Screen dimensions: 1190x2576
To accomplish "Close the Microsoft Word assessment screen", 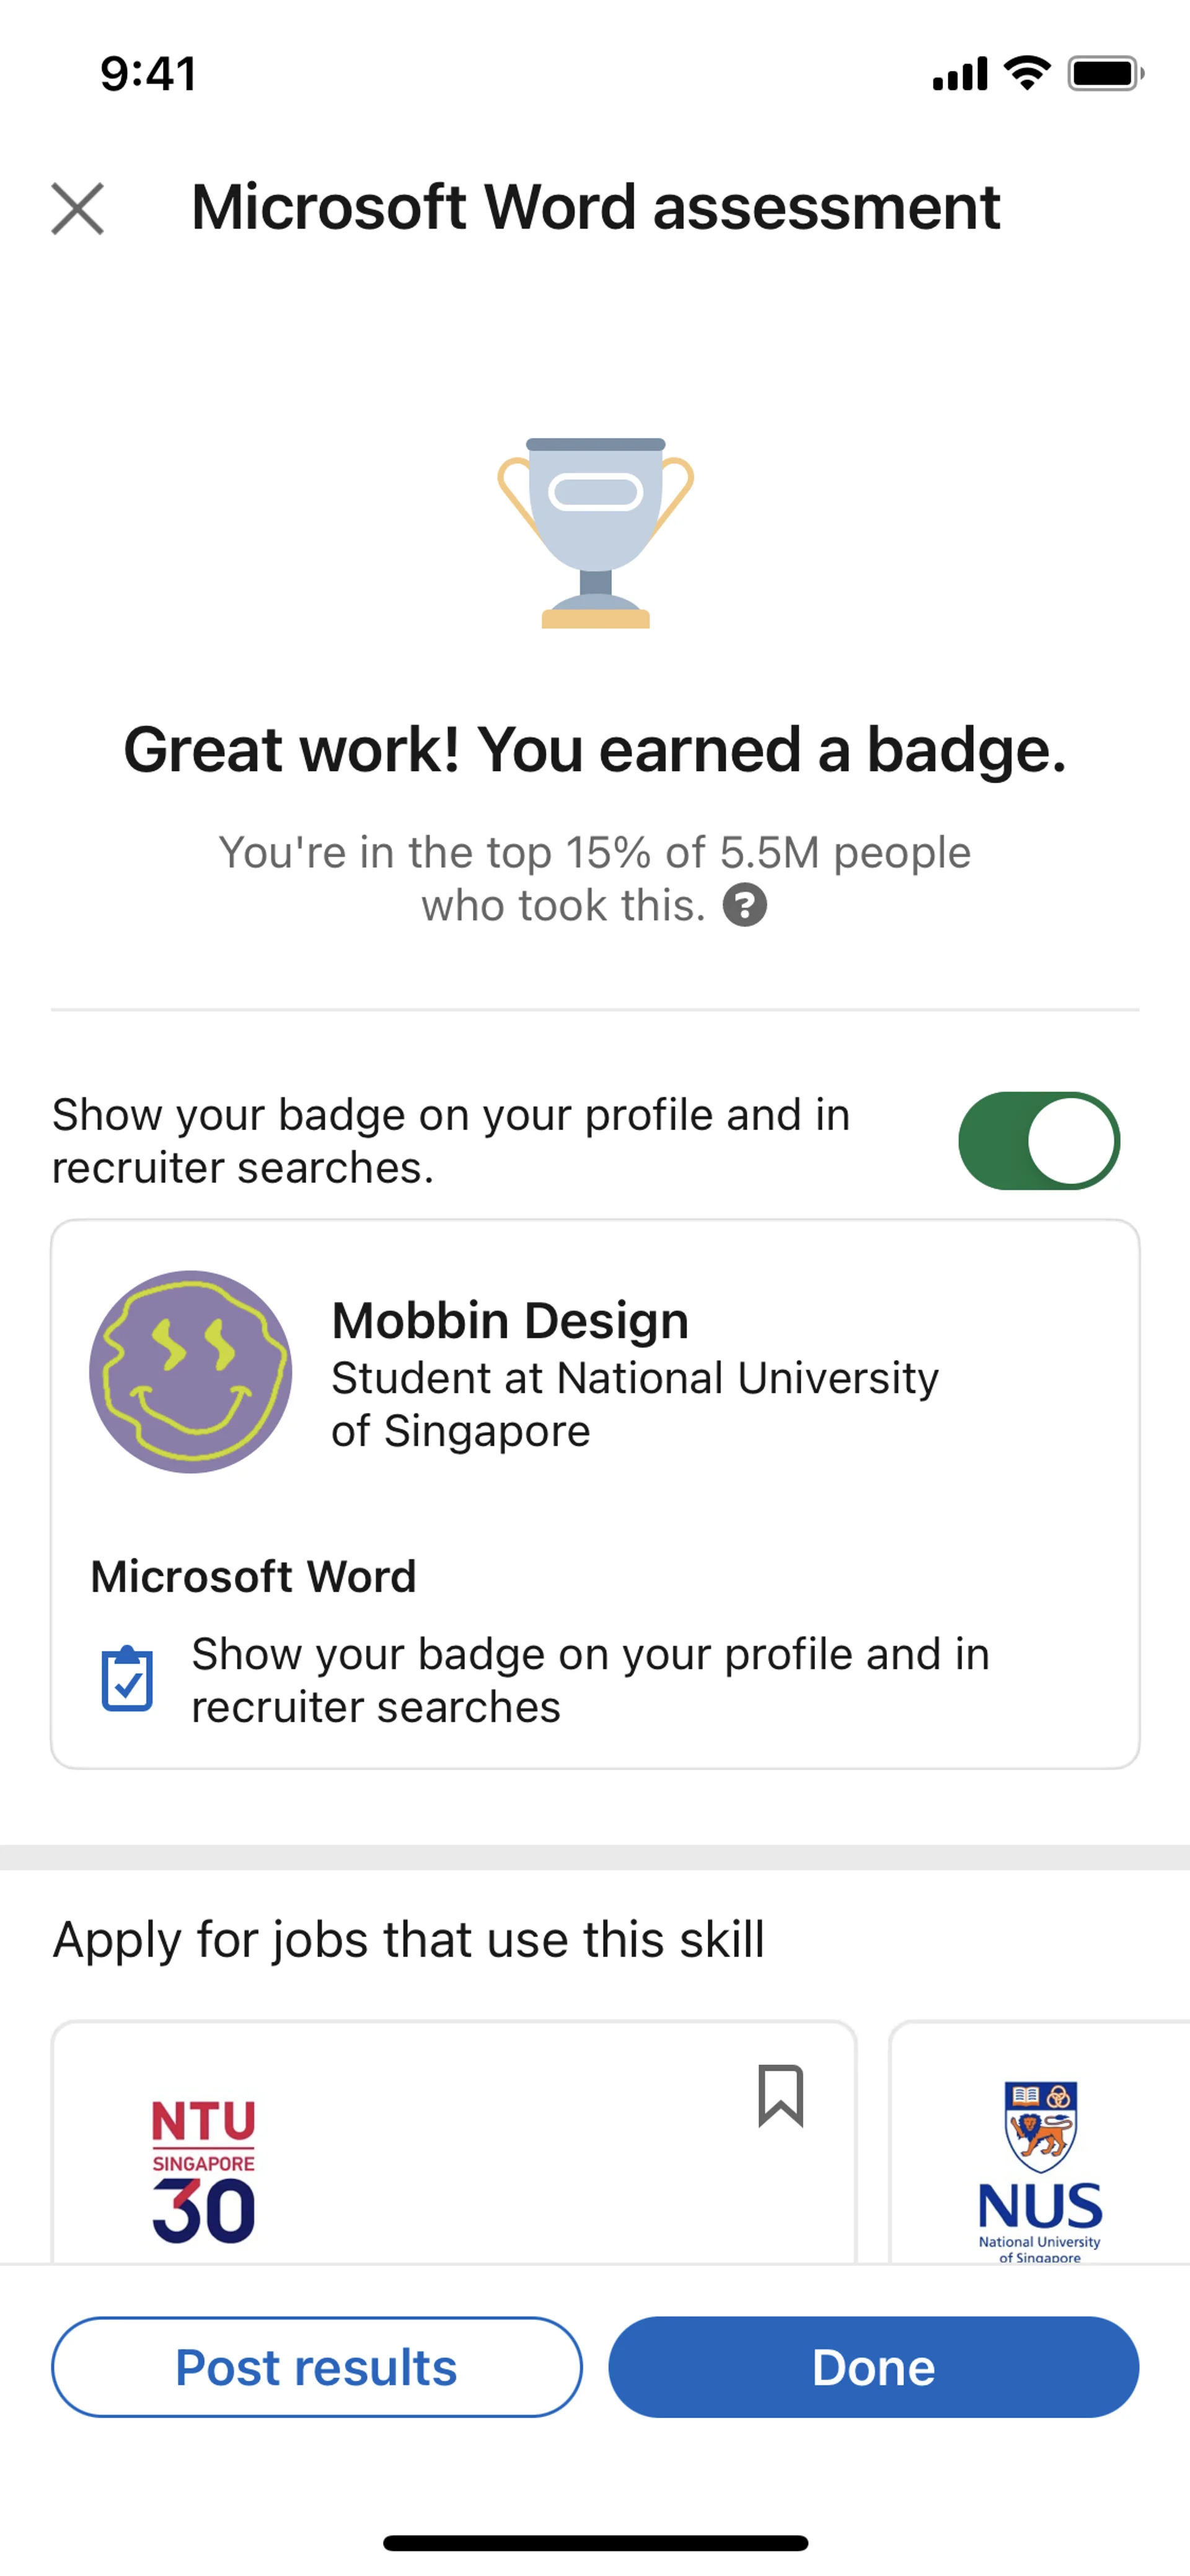I will (x=78, y=208).
